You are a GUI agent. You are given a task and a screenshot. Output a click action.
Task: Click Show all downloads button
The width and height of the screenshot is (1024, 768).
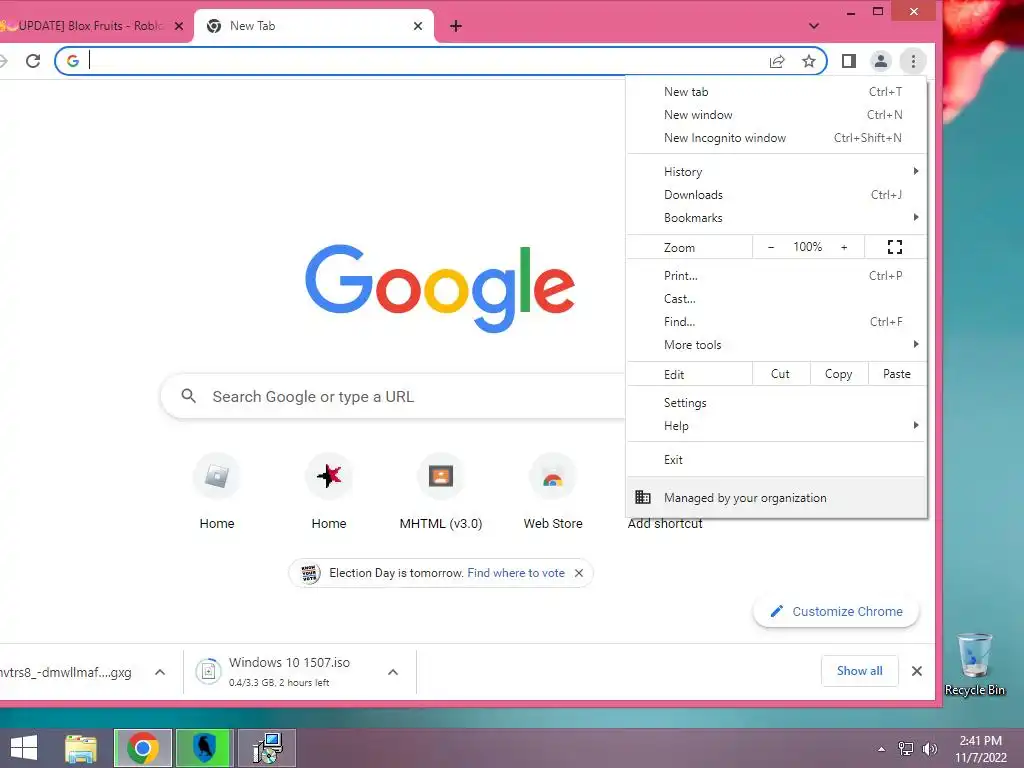pyautogui.click(x=859, y=671)
